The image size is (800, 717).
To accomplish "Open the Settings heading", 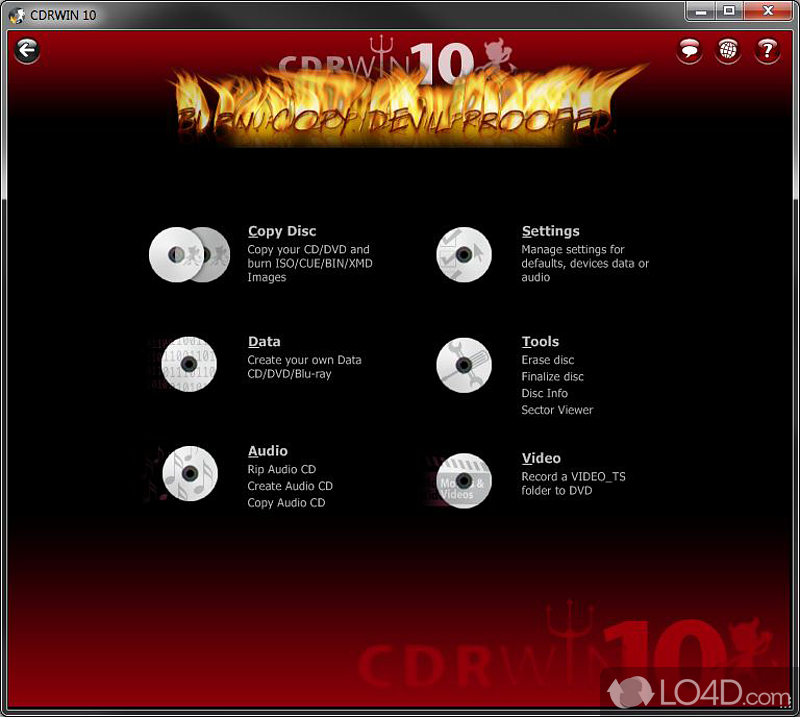I will (x=551, y=231).
